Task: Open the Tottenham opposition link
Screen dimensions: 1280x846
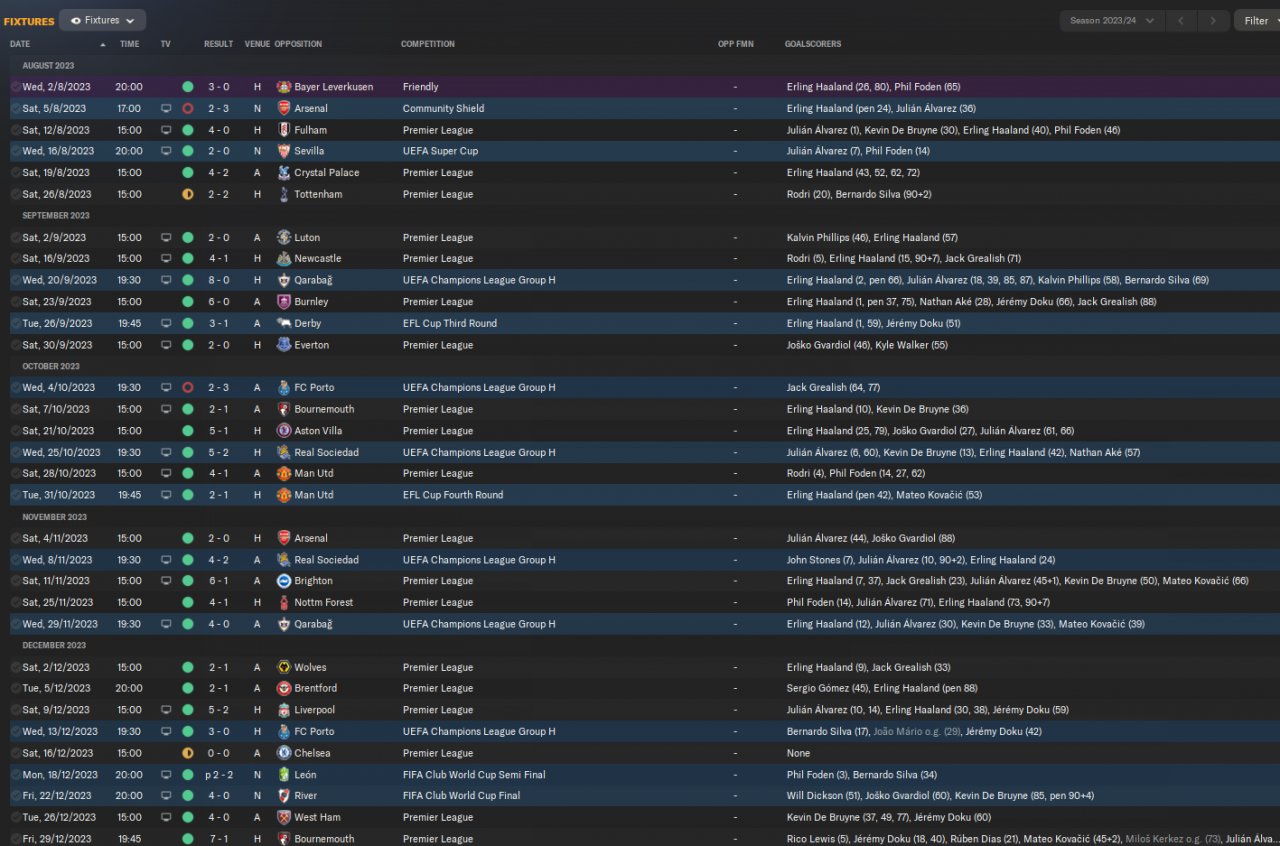Action: pyautogui.click(x=318, y=194)
